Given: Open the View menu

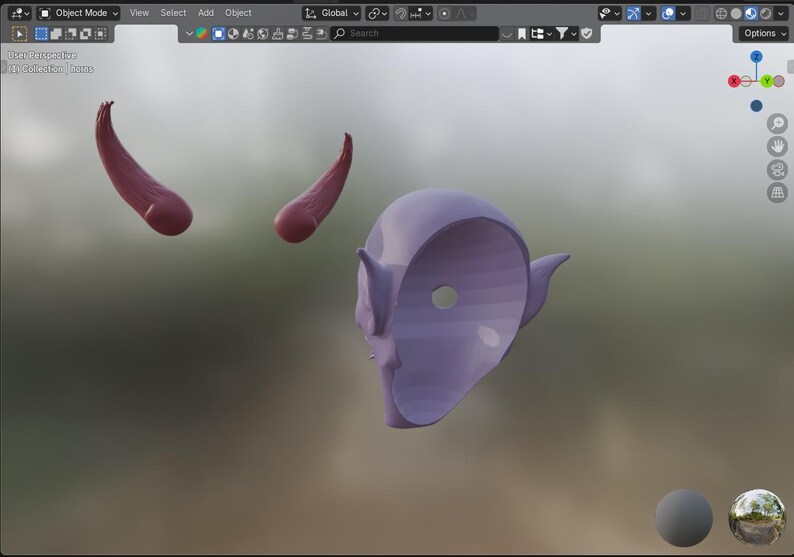Looking at the screenshot, I should click(x=139, y=13).
